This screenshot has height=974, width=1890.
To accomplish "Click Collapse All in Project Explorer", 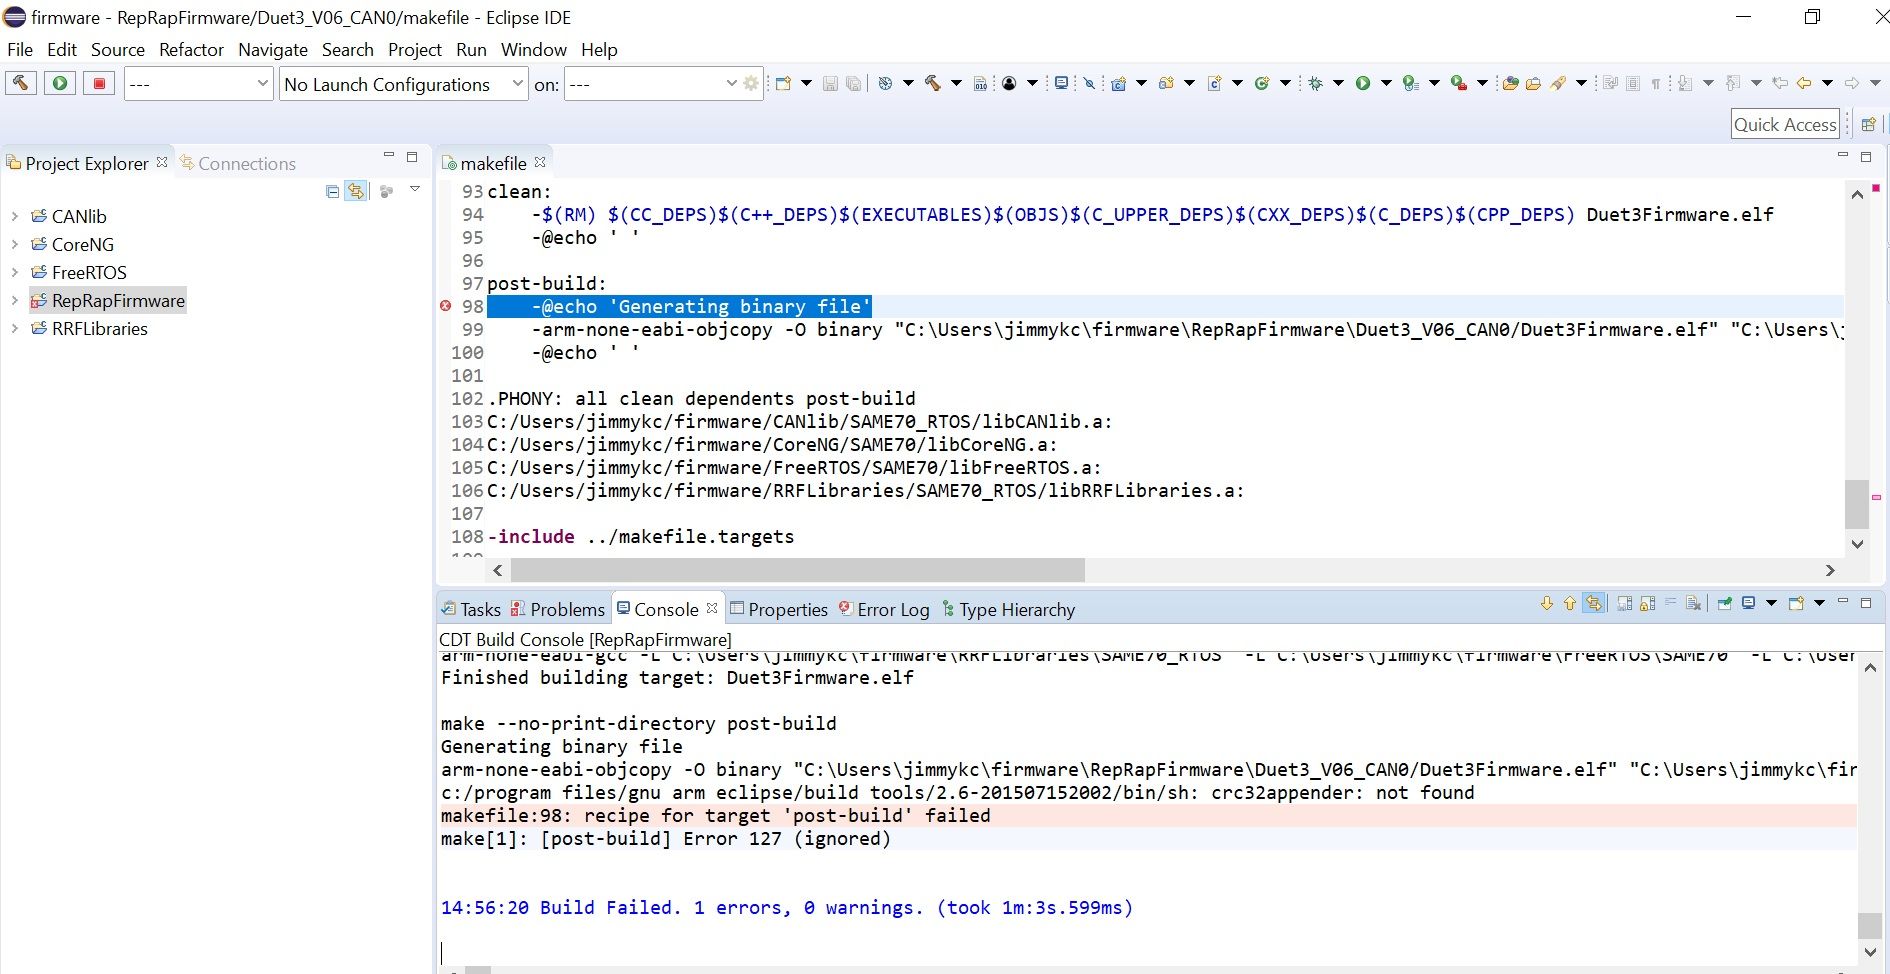I will pyautogui.click(x=332, y=190).
